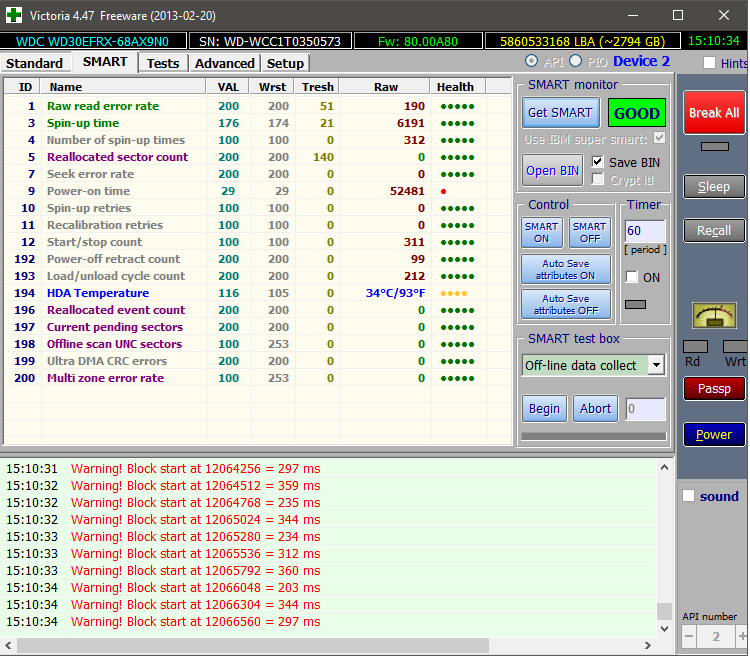The image size is (750, 657).
Task: Toggle Use IBM super smart checkbox
Action: tap(659, 138)
